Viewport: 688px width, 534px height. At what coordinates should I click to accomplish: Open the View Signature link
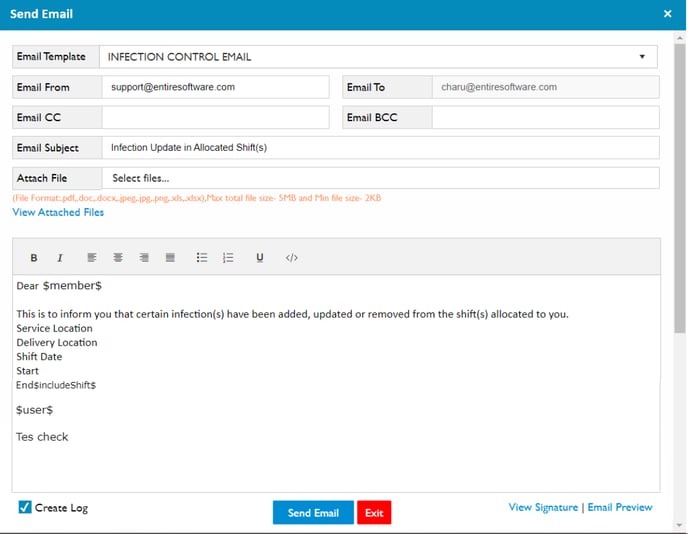tap(543, 507)
